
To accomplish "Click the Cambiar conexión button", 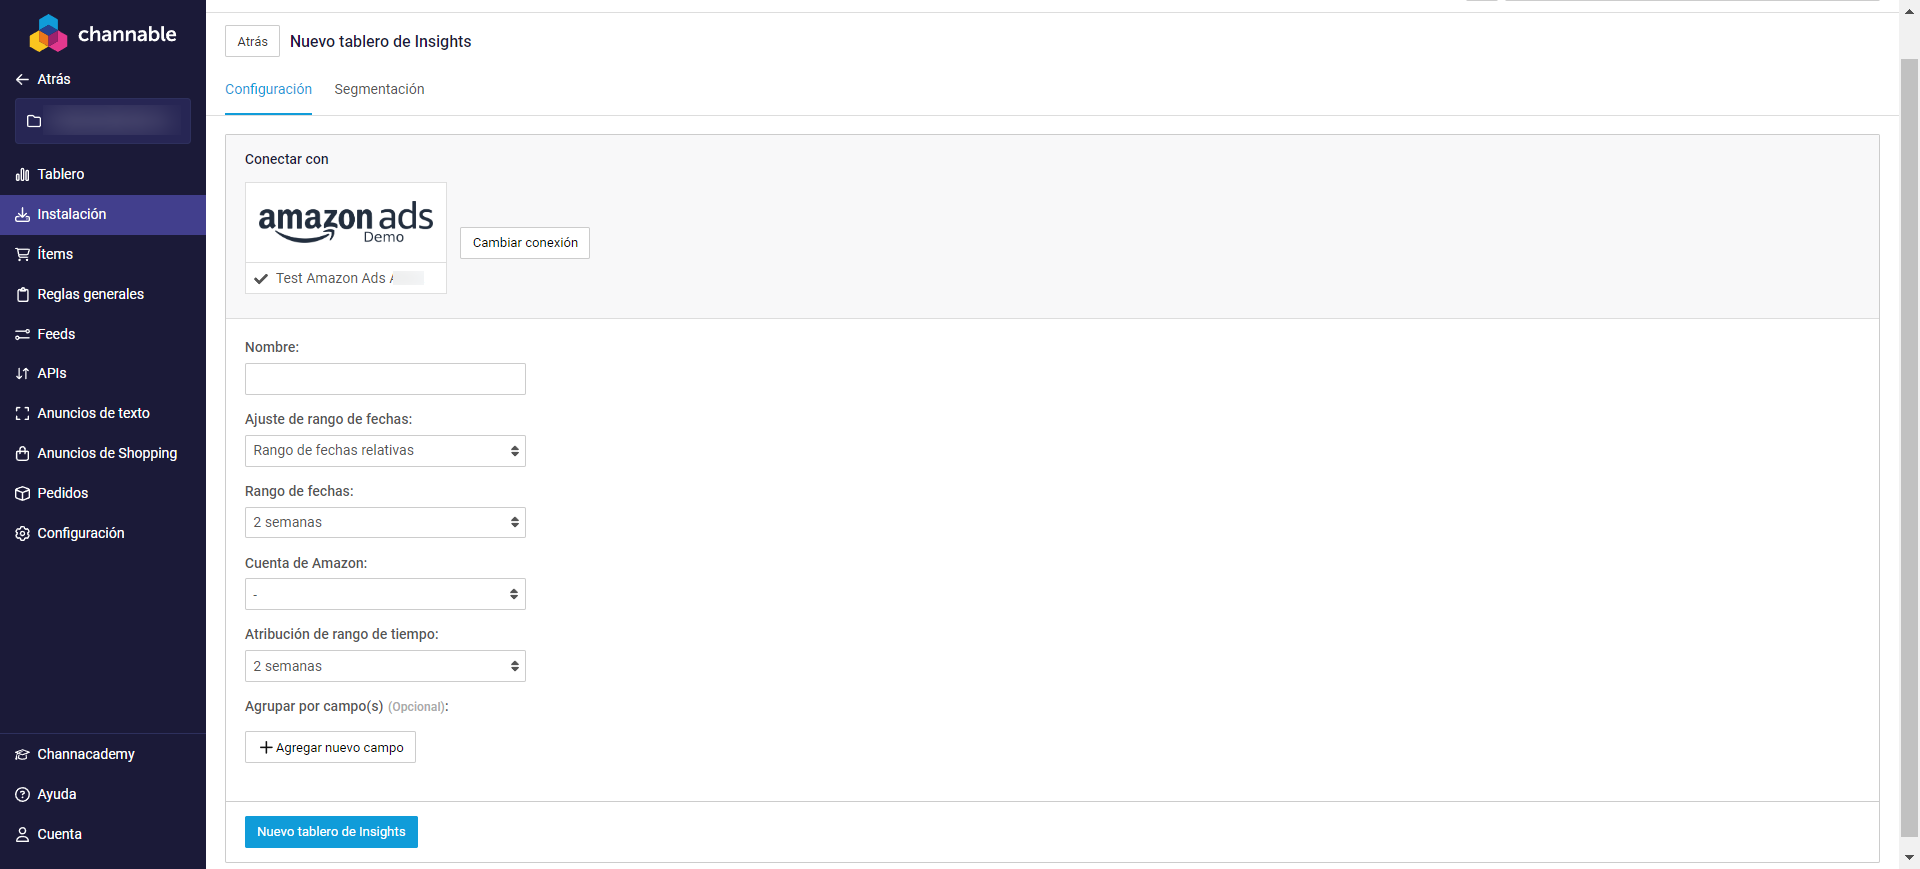I will pyautogui.click(x=525, y=243).
